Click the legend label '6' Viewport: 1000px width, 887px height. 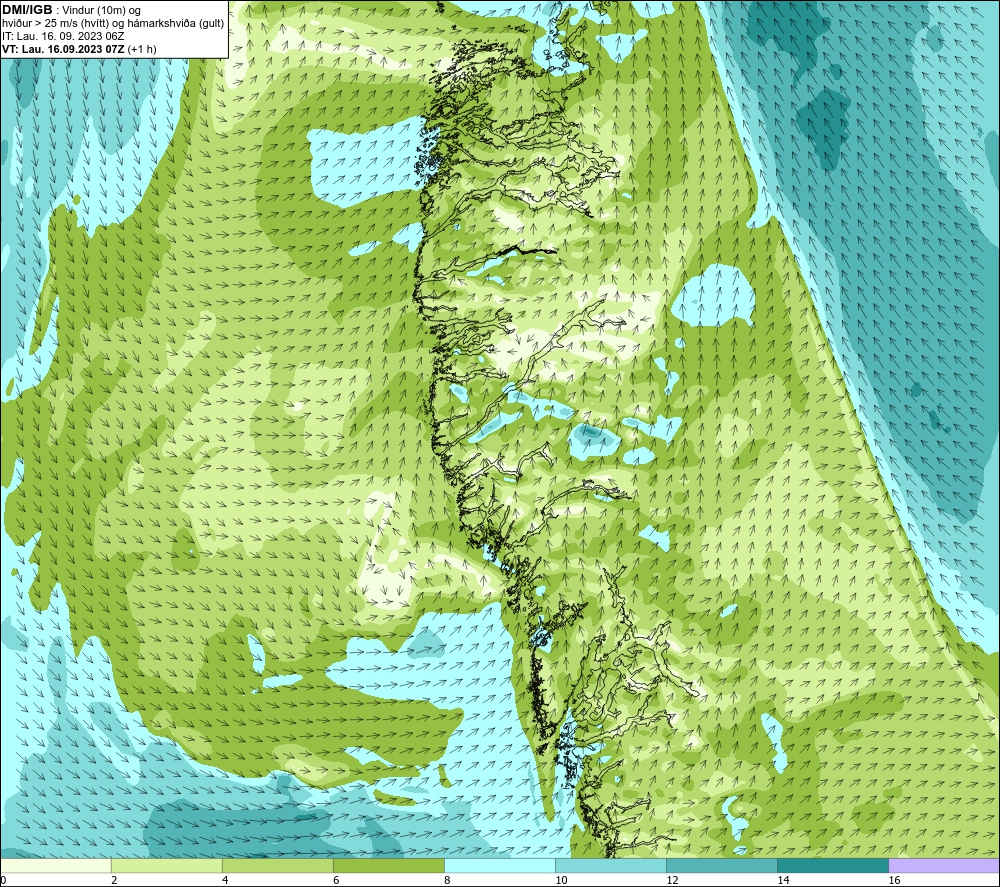pyautogui.click(x=336, y=881)
